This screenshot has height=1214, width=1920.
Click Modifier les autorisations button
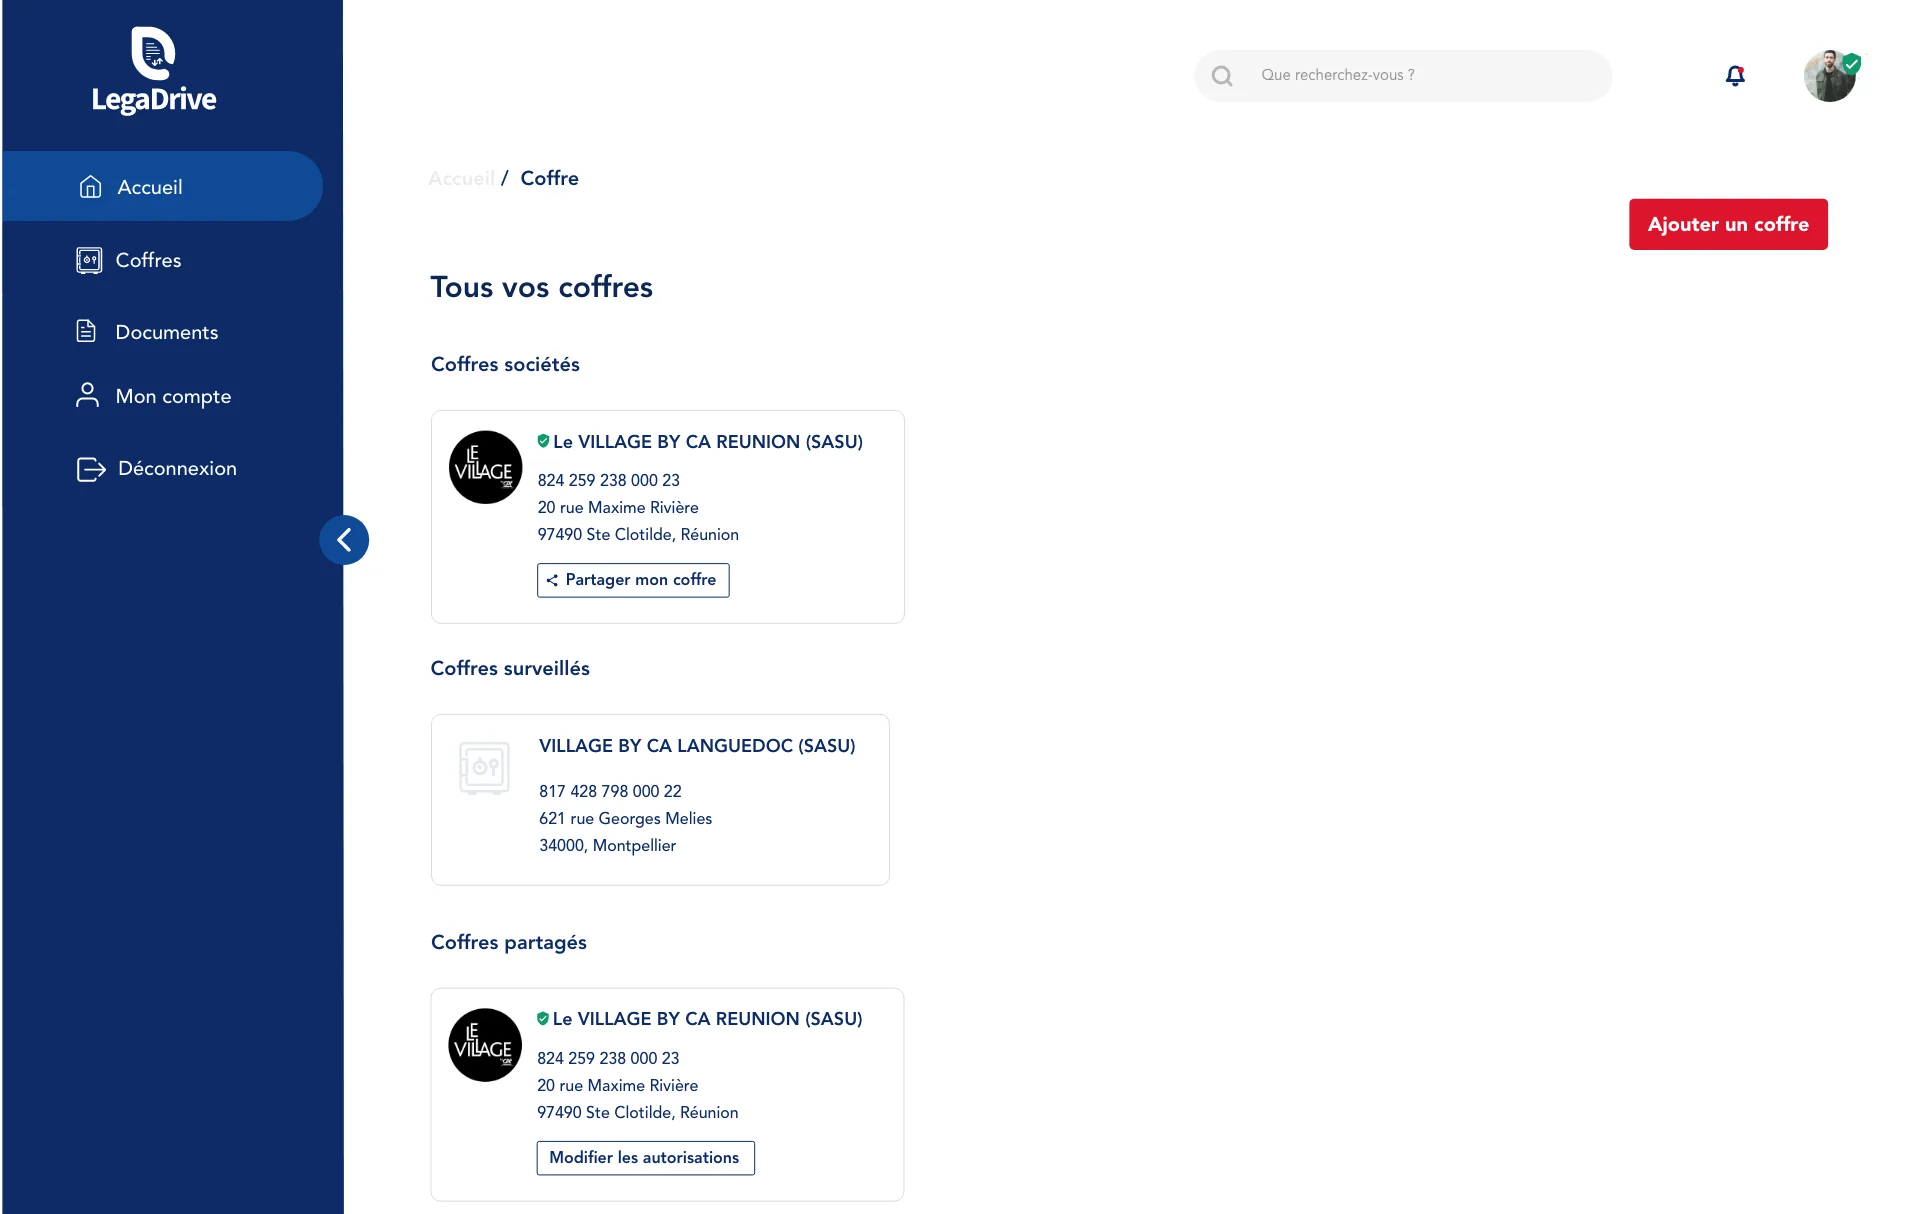point(645,1158)
